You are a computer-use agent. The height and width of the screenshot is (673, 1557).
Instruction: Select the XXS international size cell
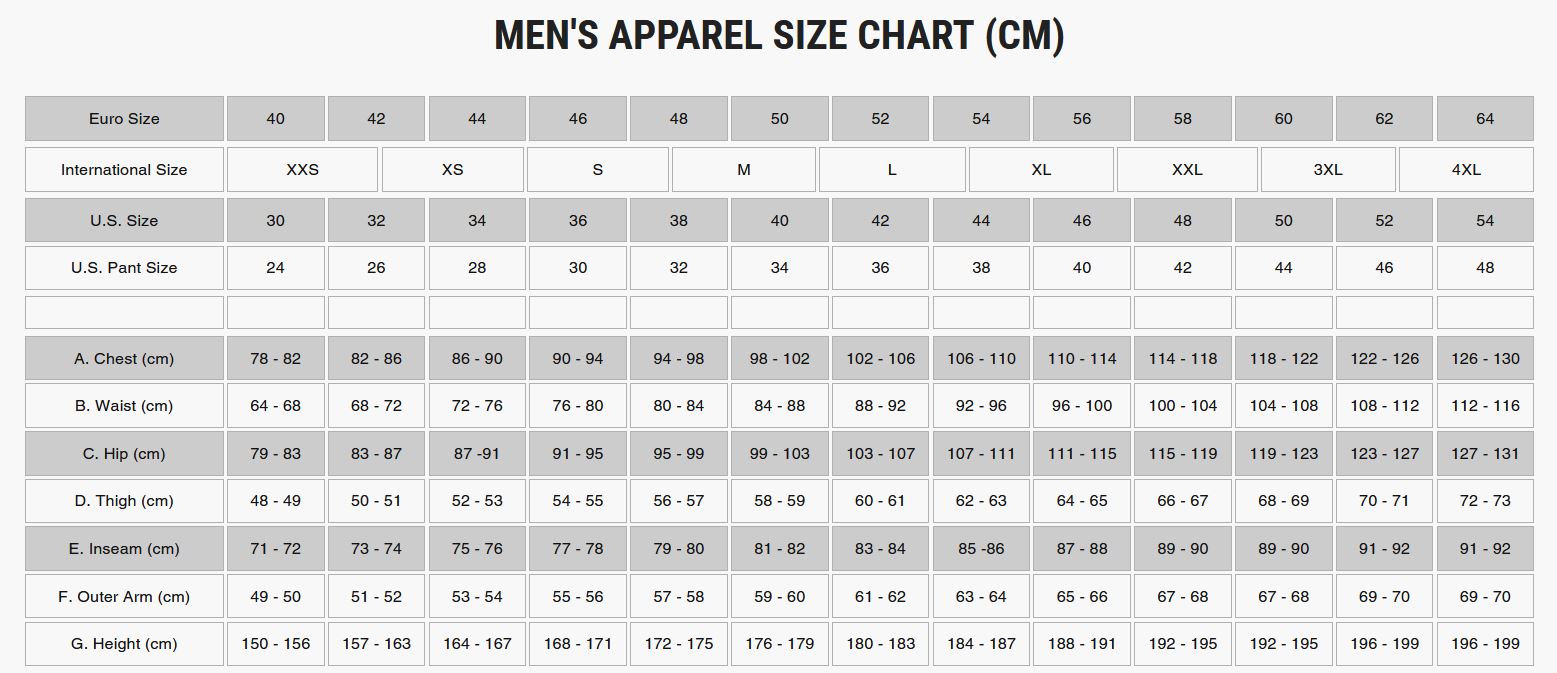point(302,170)
